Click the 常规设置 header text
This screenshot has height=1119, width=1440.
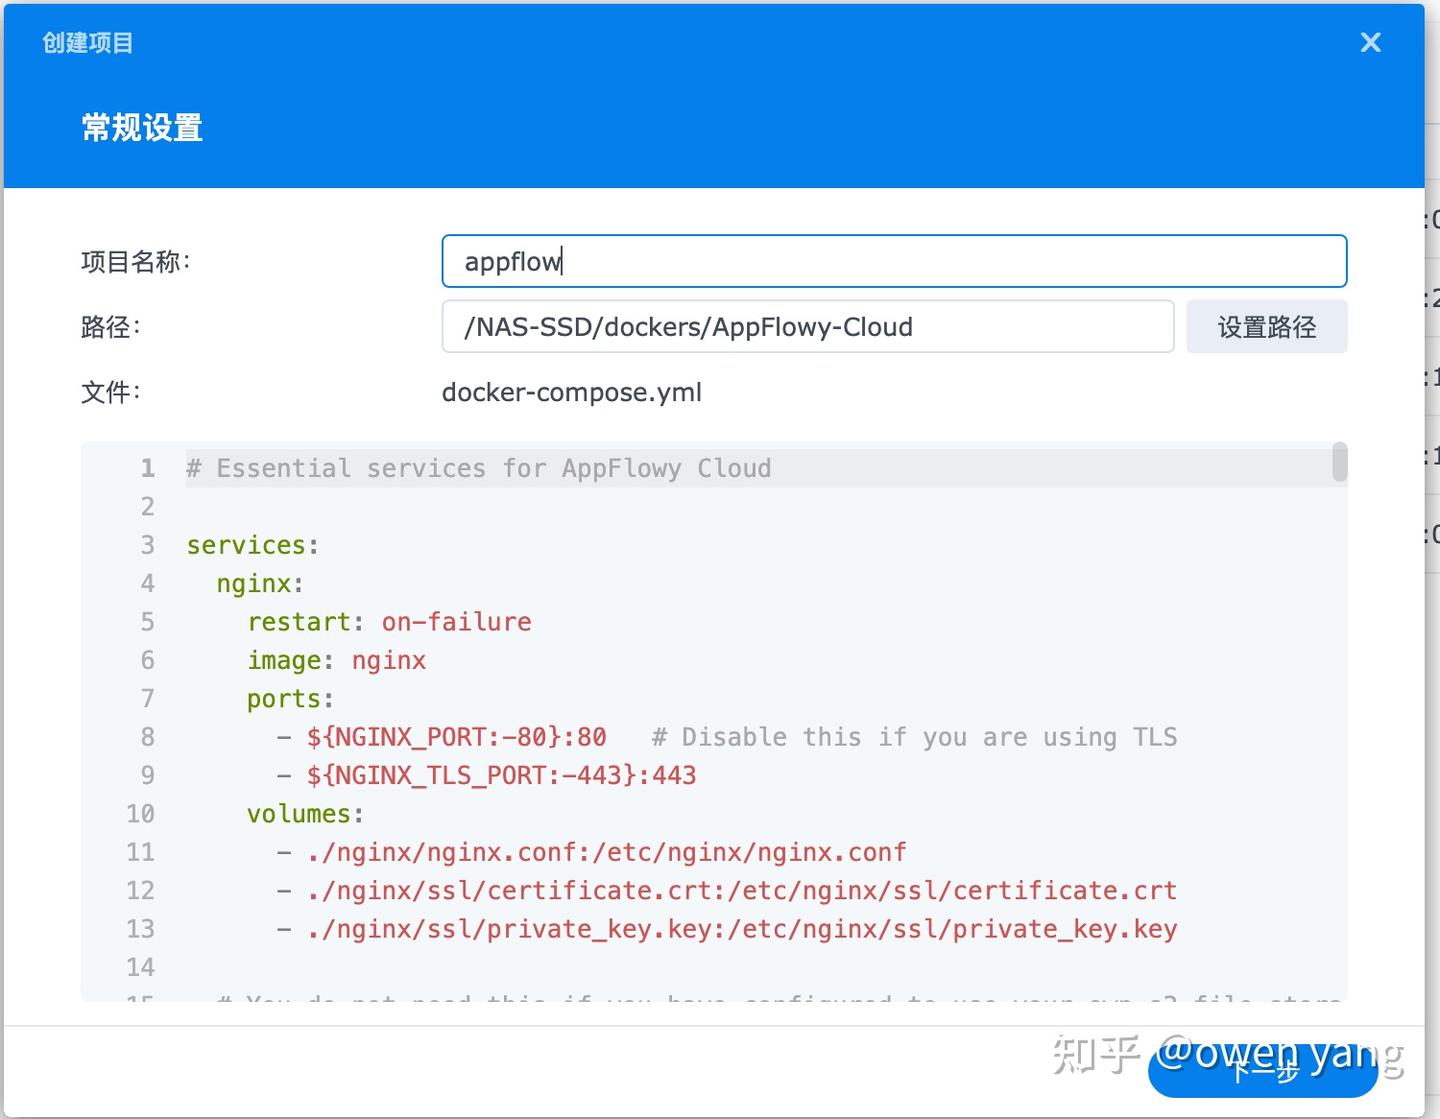141,128
